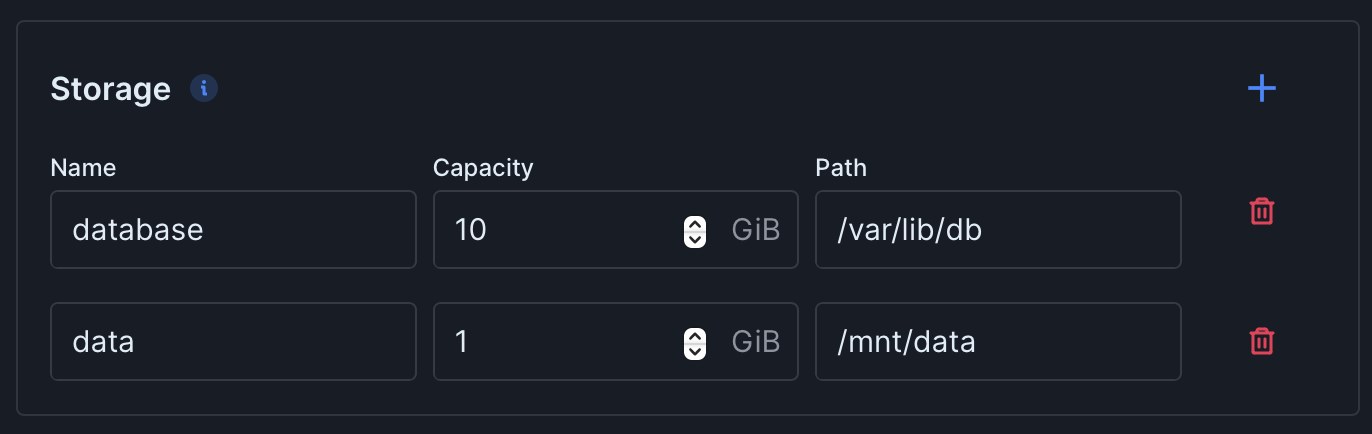The height and width of the screenshot is (434, 1372).
Task: Increment data volume capacity stepper
Action: point(694,336)
